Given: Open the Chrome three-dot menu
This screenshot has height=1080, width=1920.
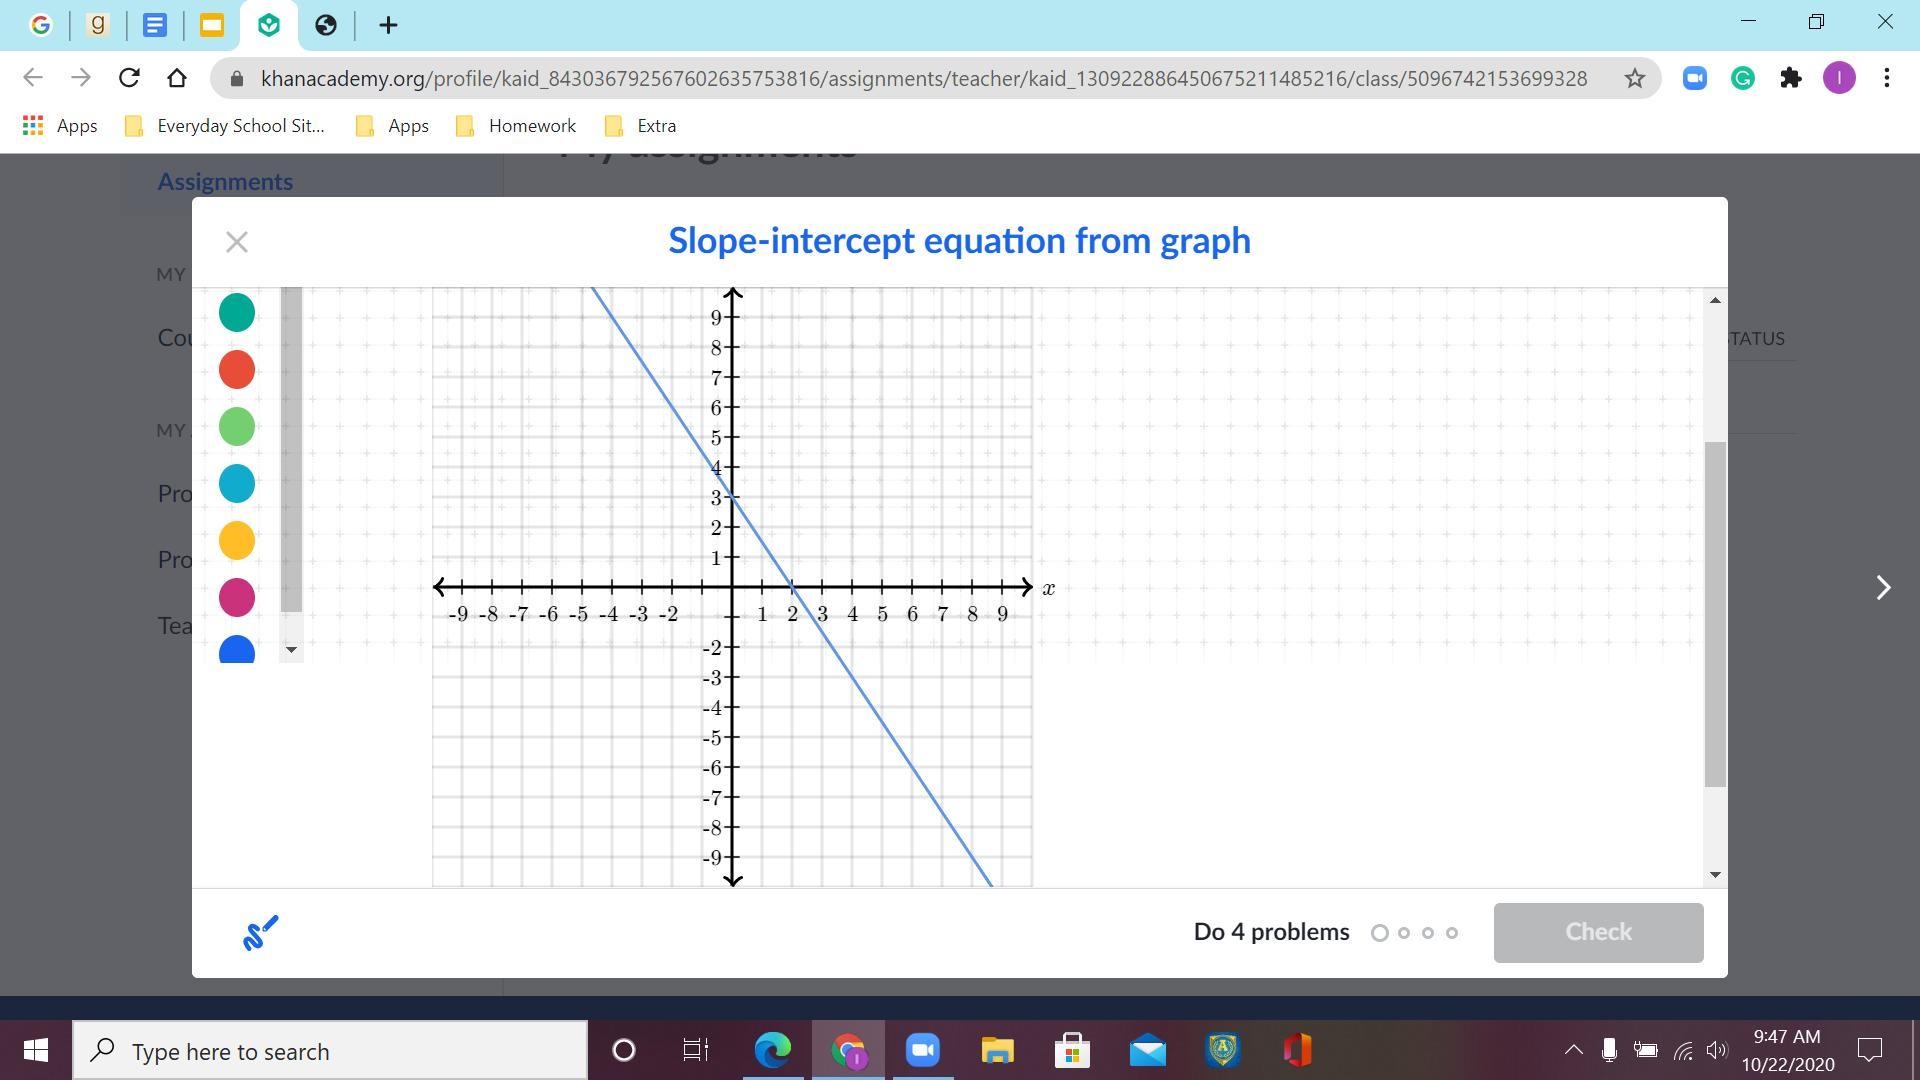Looking at the screenshot, I should tap(1886, 78).
